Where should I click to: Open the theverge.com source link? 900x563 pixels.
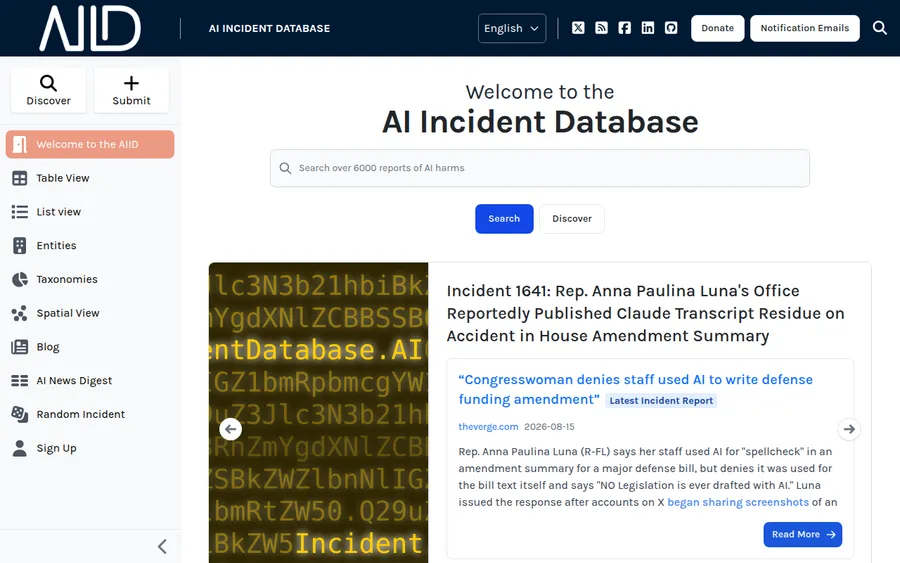click(x=488, y=426)
